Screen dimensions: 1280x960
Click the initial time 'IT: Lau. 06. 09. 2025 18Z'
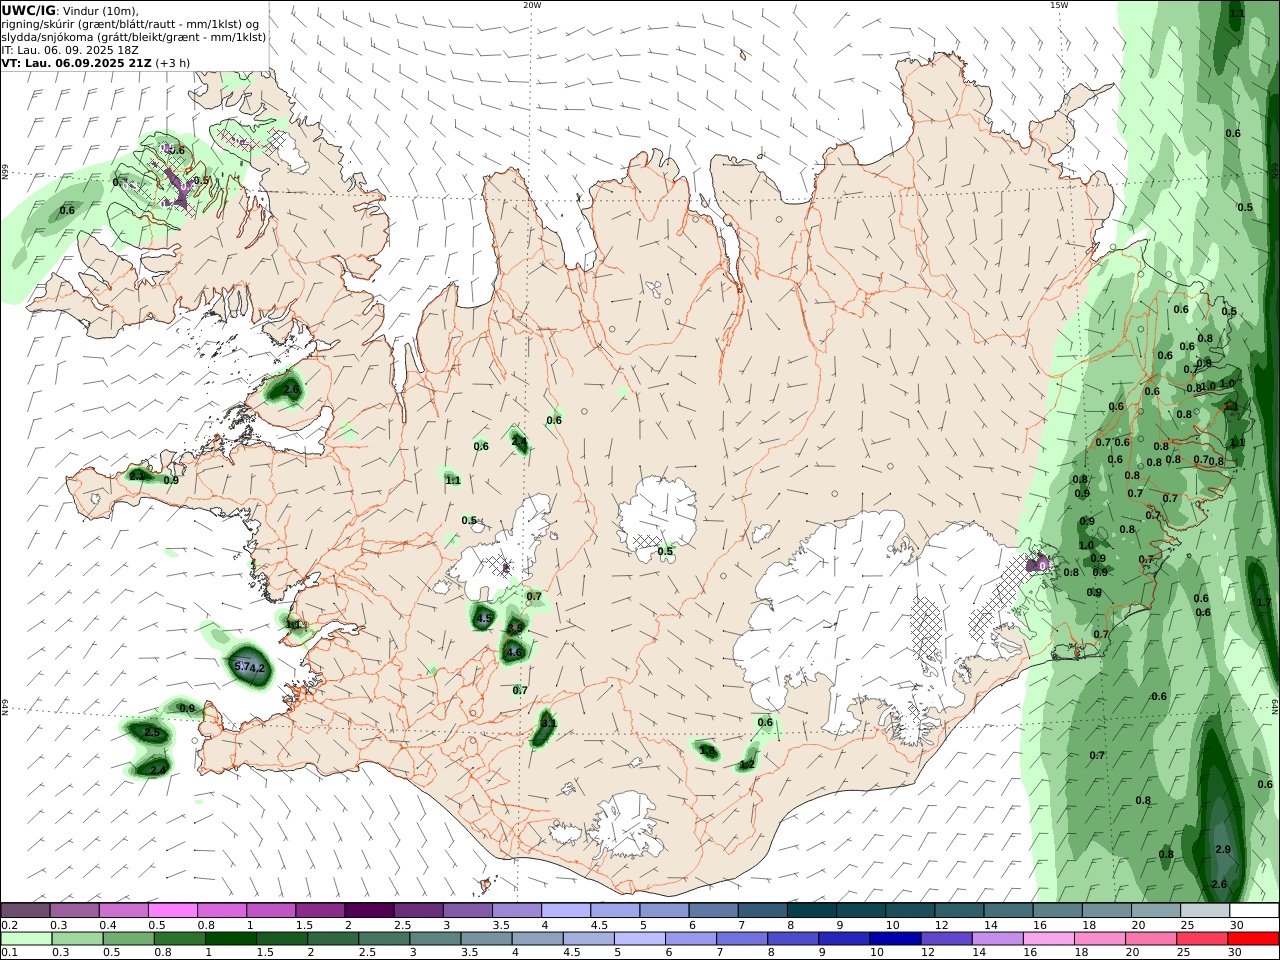click(70, 49)
